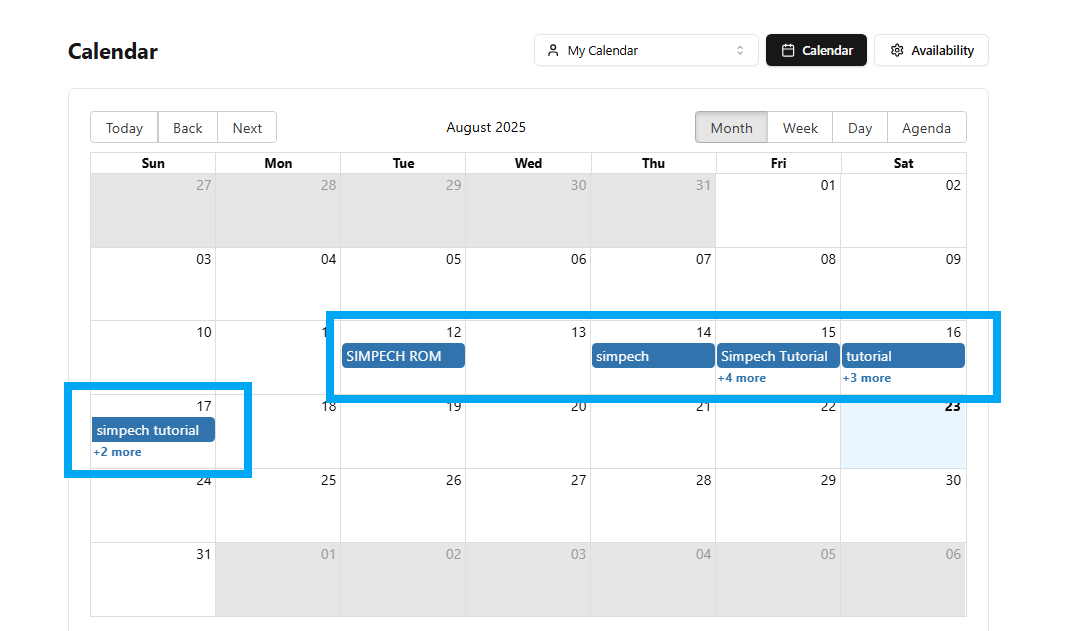Switch to Month view
The image size is (1071, 631).
[731, 128]
